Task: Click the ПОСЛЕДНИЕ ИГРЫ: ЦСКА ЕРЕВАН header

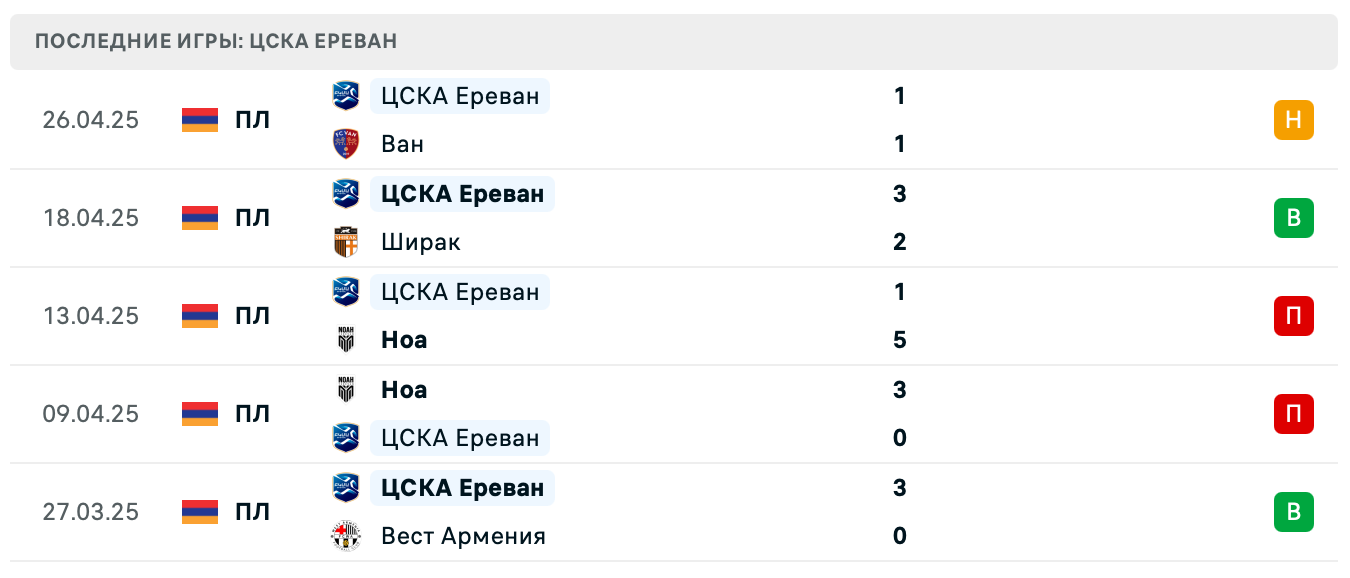Action: (215, 41)
